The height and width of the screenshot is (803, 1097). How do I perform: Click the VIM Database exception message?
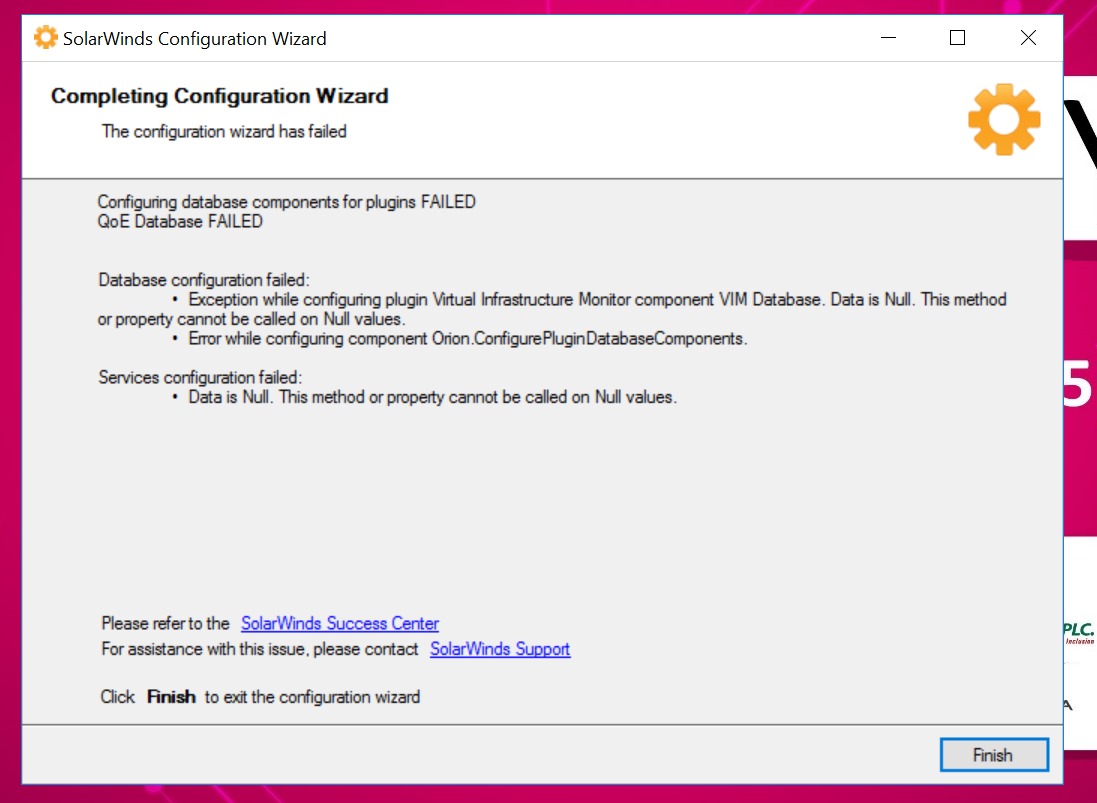[552, 309]
